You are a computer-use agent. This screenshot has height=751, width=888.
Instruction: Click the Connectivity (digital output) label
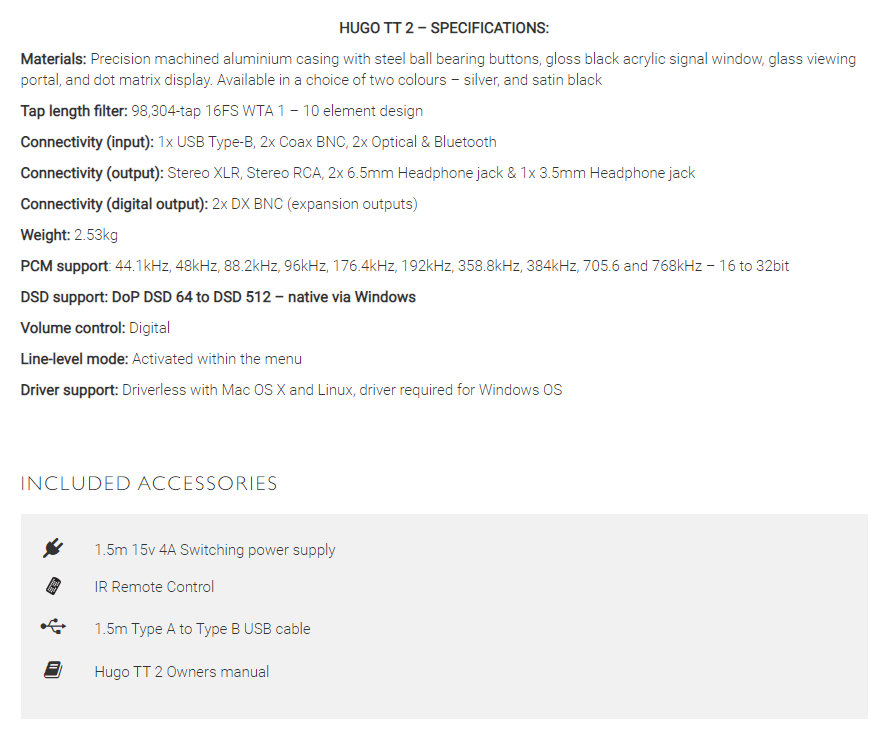[114, 204]
